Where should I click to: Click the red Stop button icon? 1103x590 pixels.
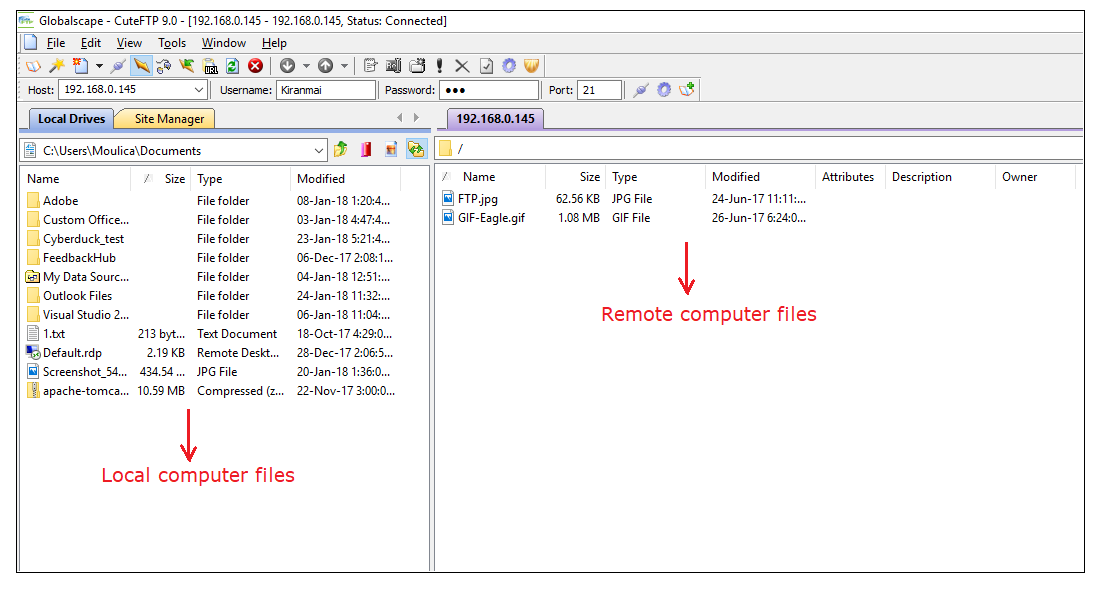256,66
